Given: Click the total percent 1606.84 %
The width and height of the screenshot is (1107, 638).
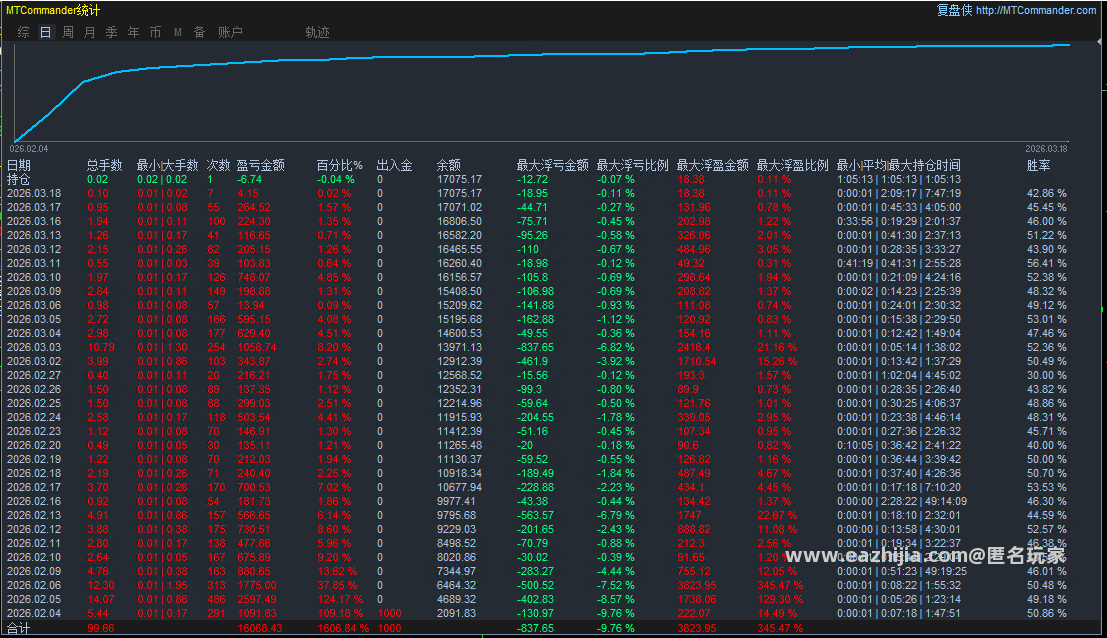Looking at the screenshot, I should pyautogui.click(x=343, y=628).
